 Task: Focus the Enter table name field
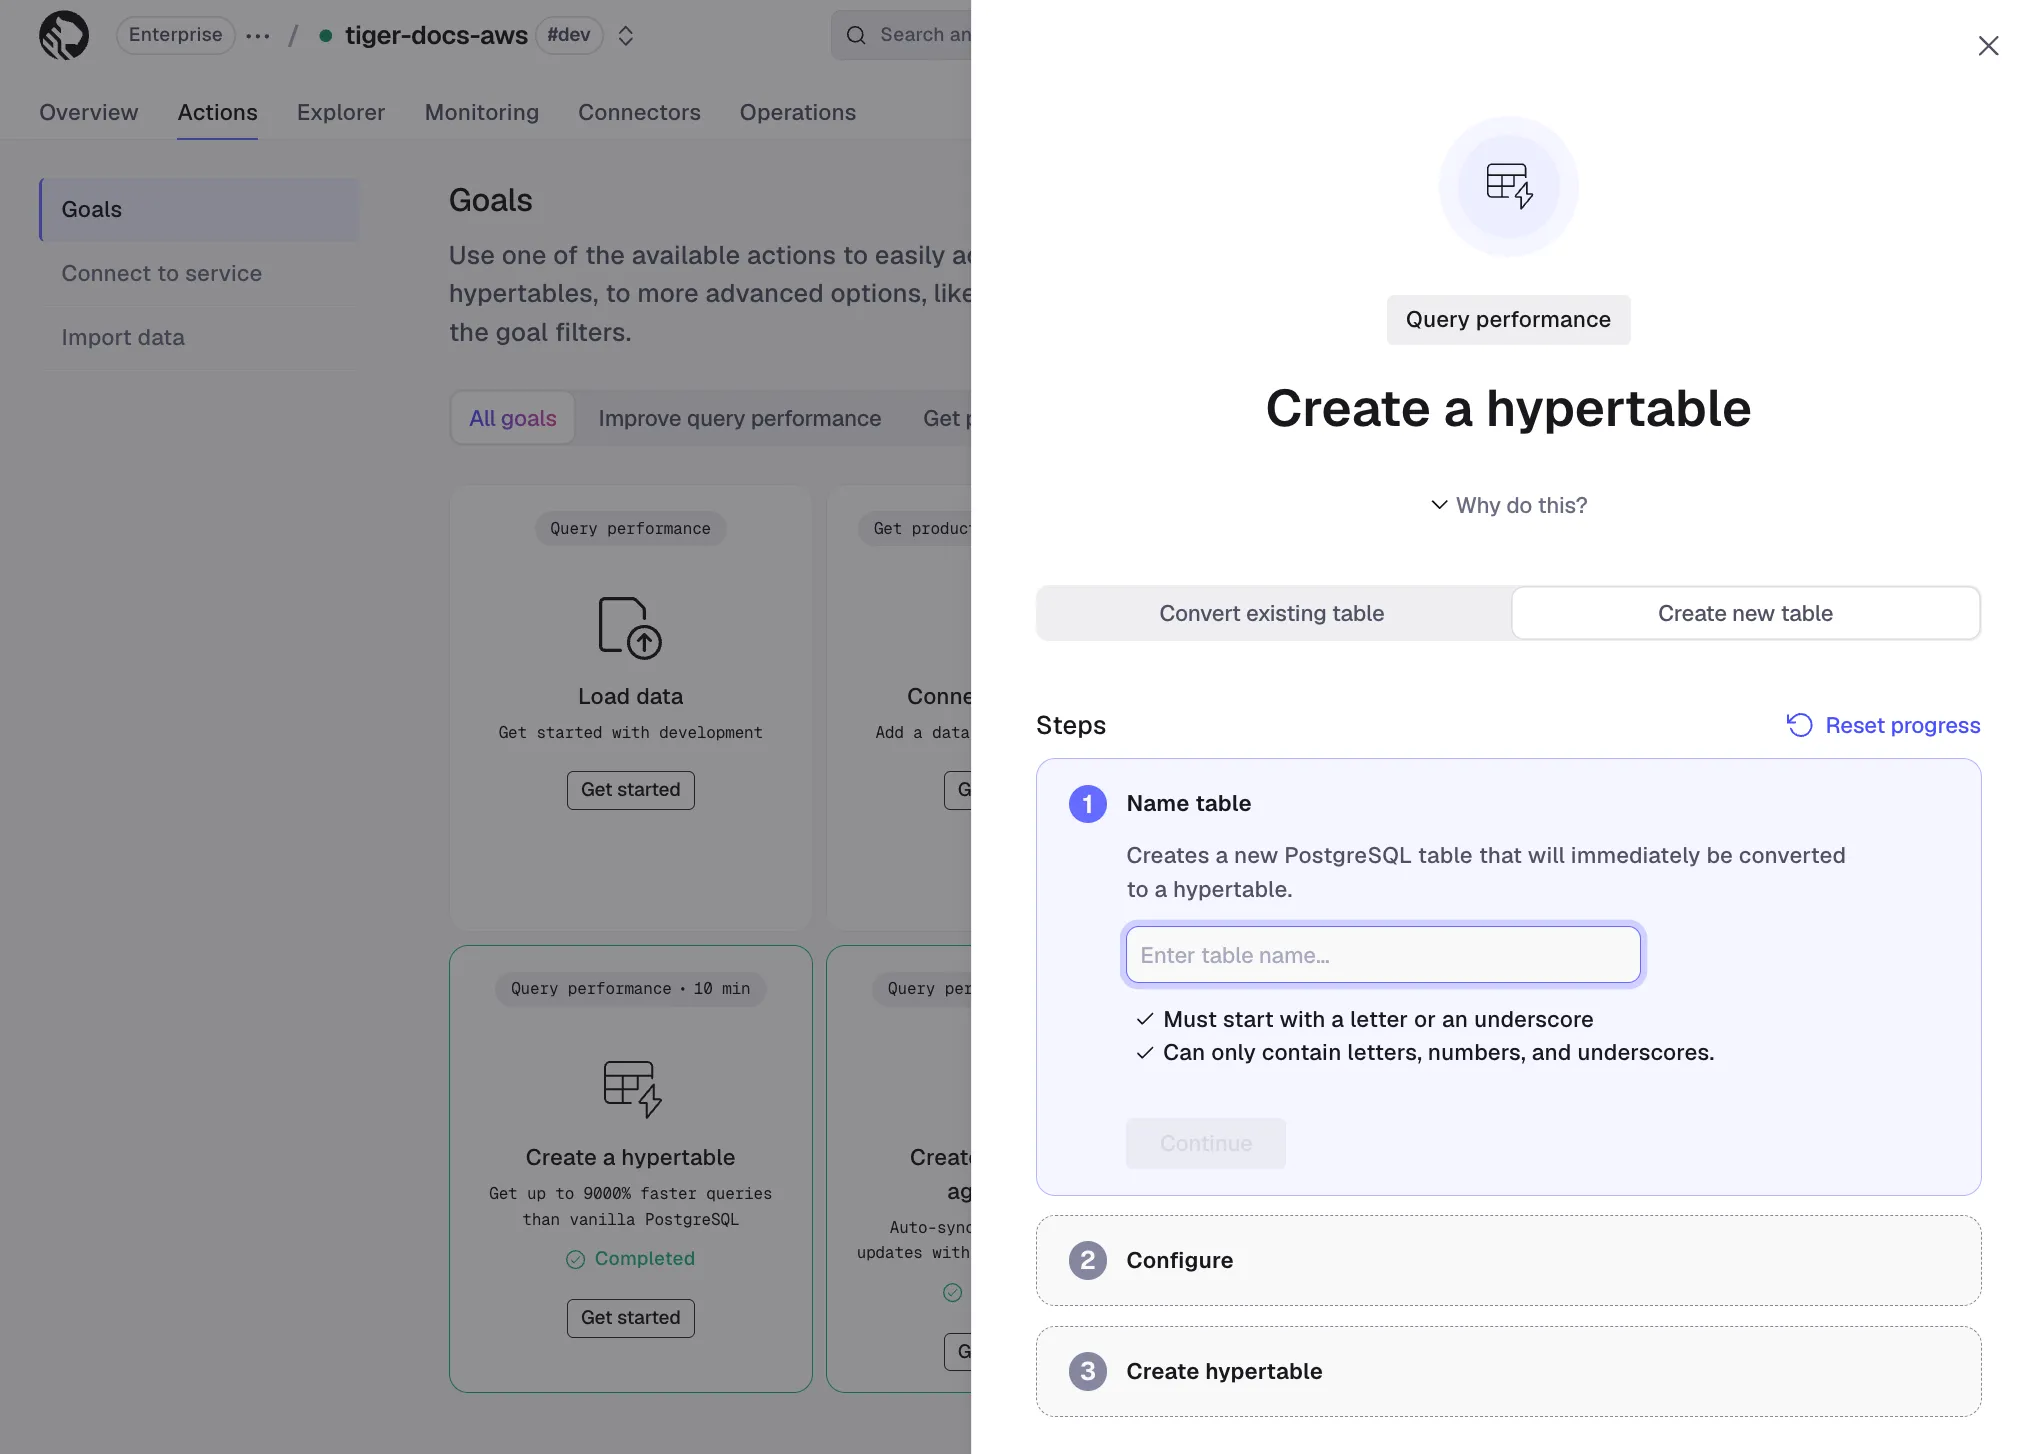[x=1383, y=954]
